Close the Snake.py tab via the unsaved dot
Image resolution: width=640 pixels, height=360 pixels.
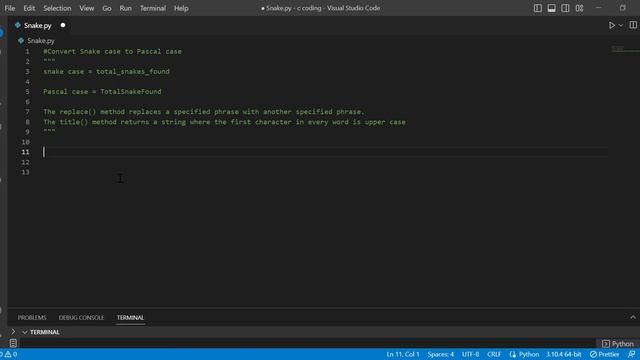click(63, 25)
